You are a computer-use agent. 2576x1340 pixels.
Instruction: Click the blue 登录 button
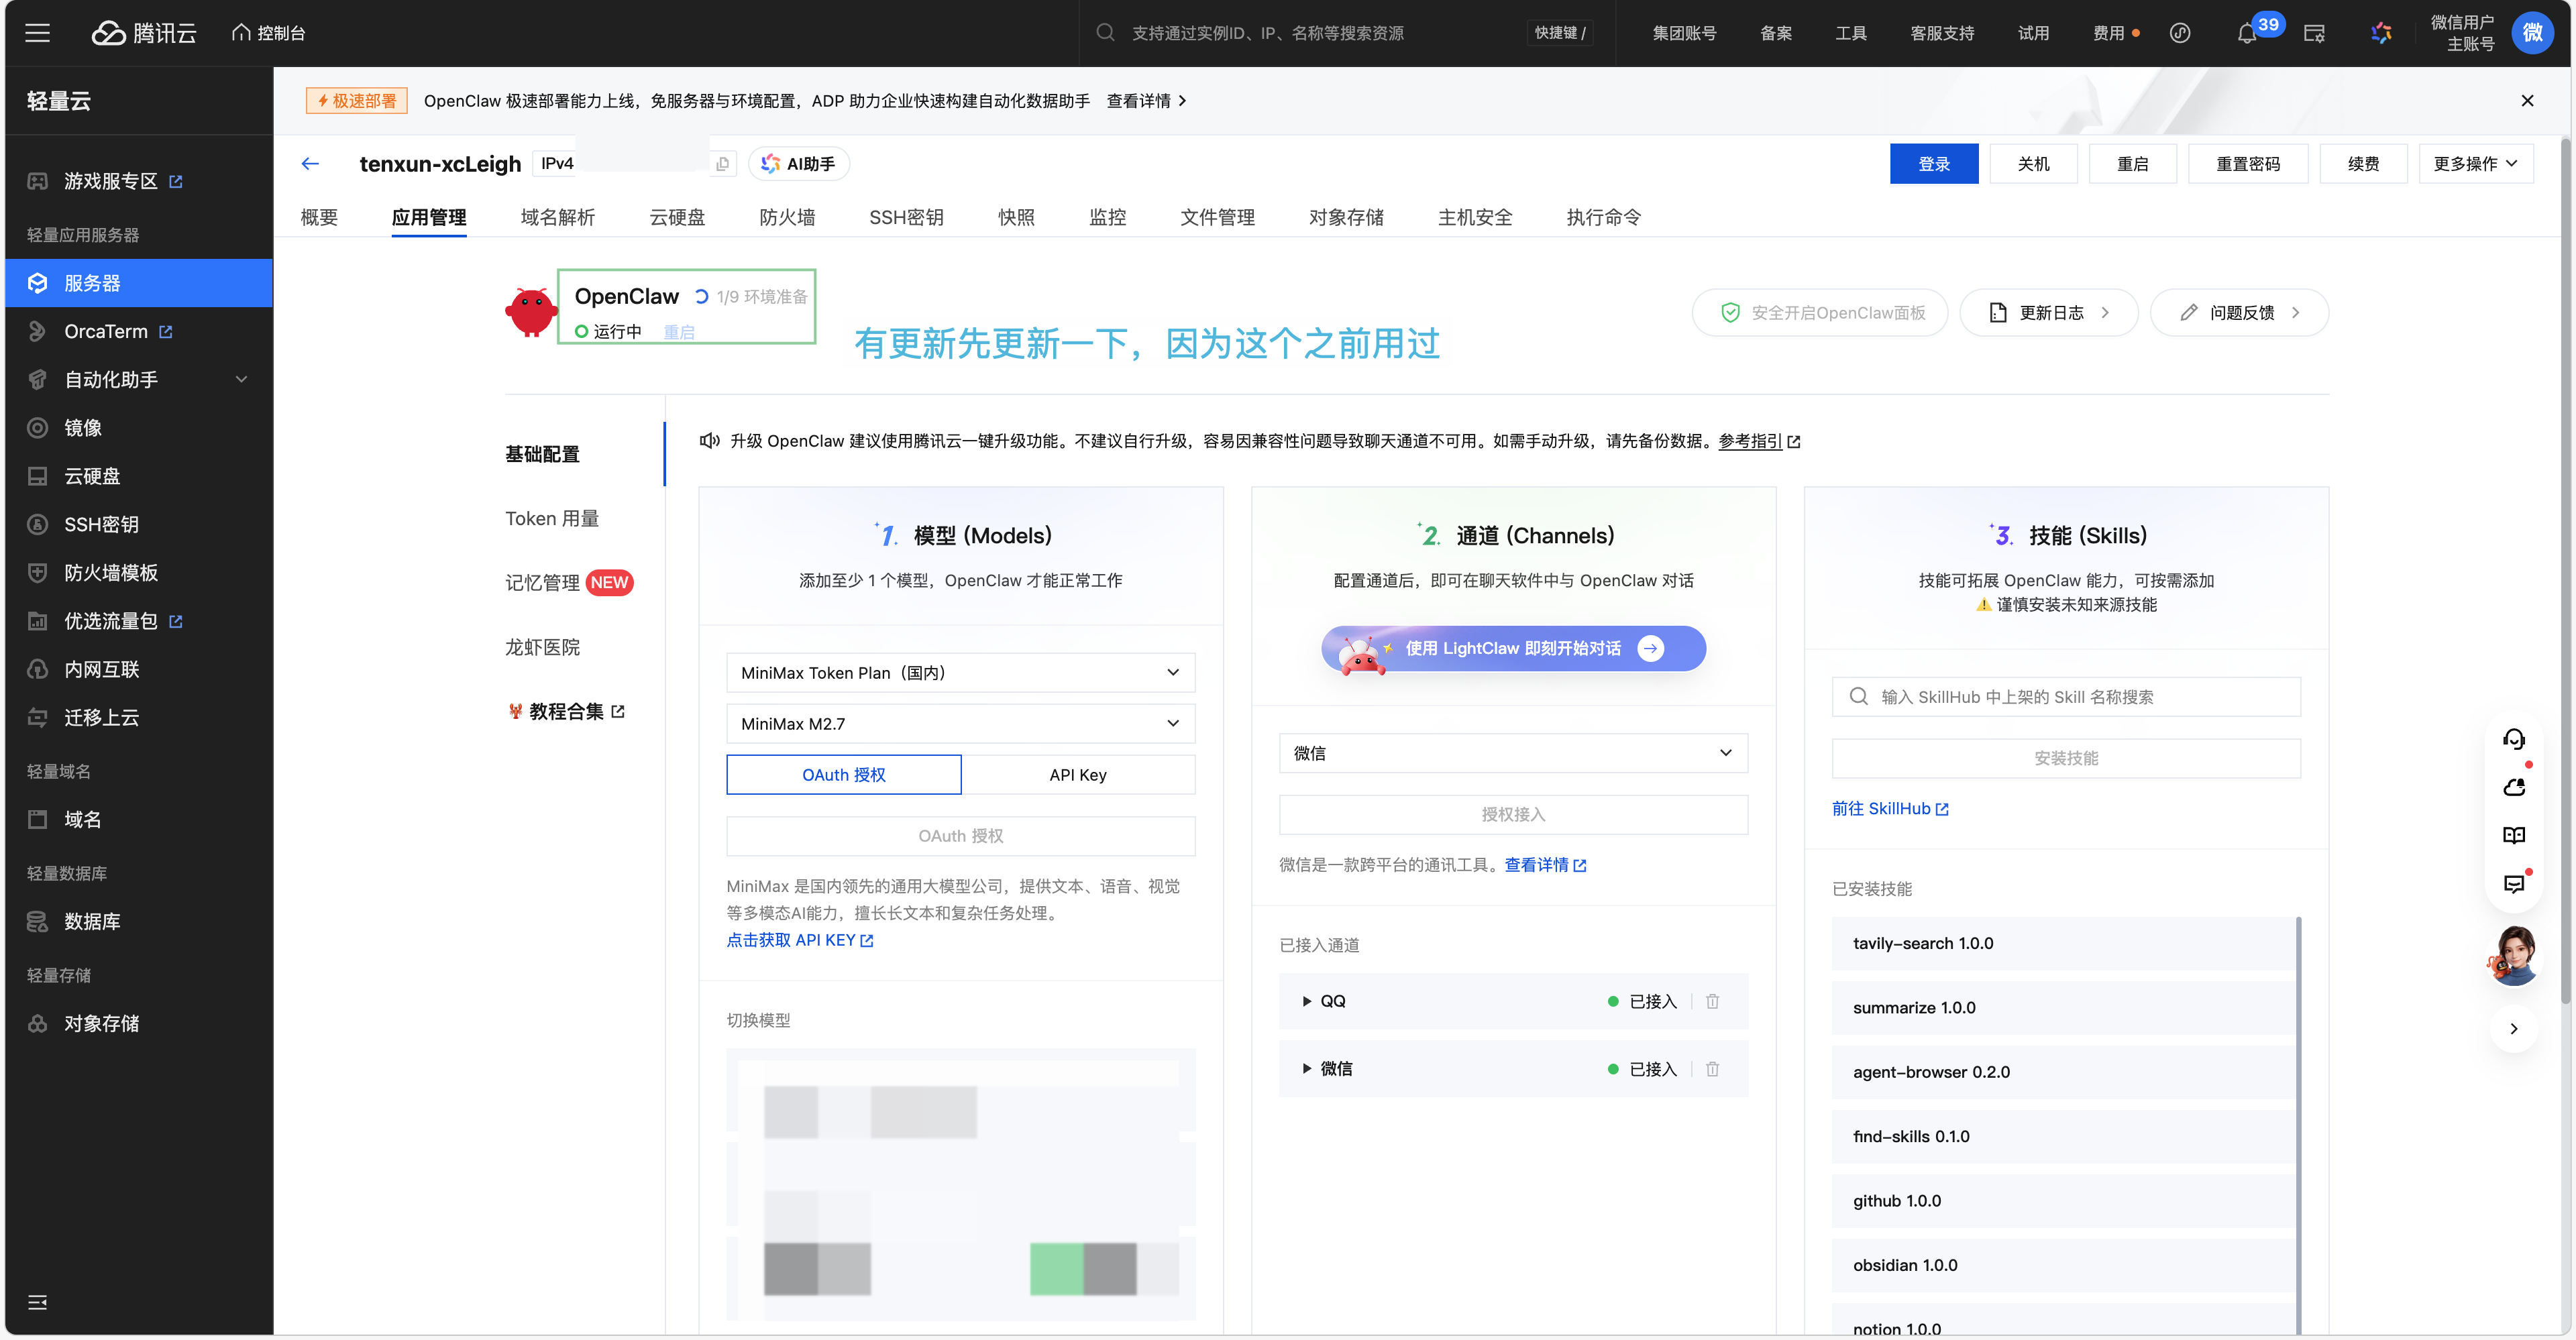tap(1934, 164)
